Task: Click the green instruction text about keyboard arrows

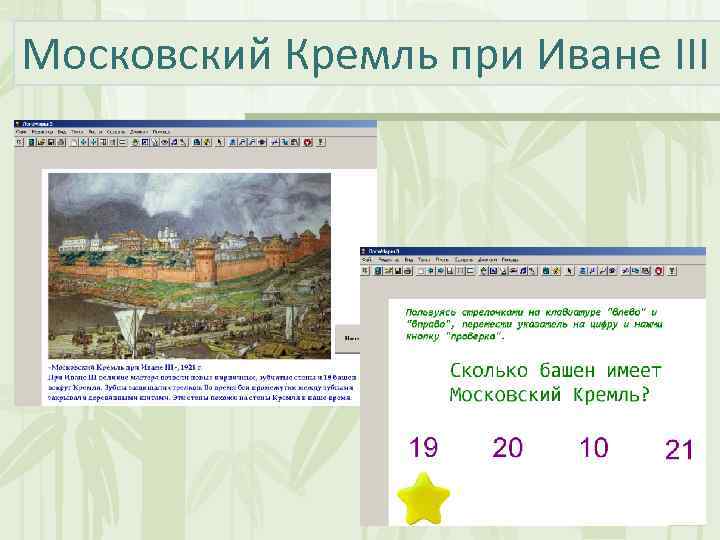Action: pos(534,324)
